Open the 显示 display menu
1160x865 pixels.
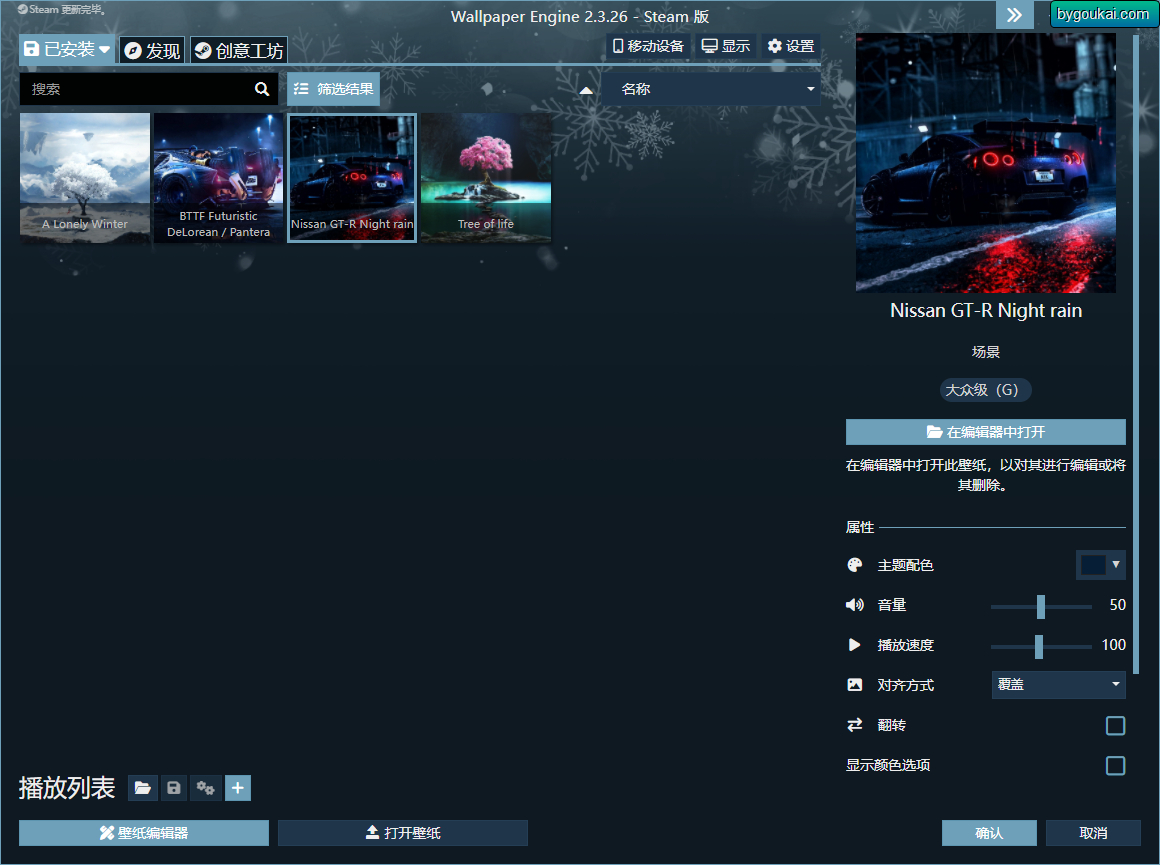[x=726, y=46]
